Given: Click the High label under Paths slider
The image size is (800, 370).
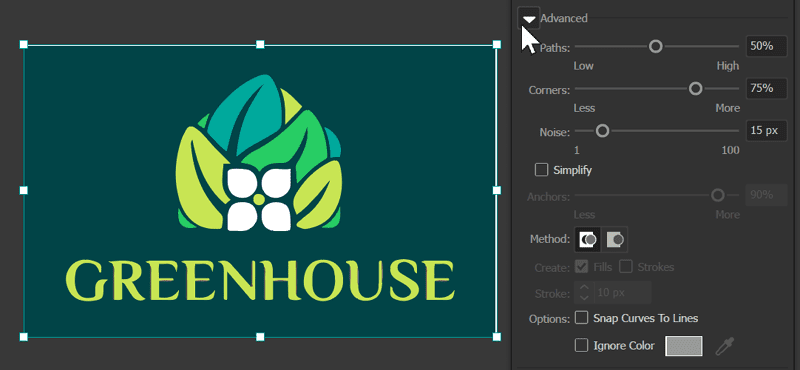Looking at the screenshot, I should coord(728,66).
